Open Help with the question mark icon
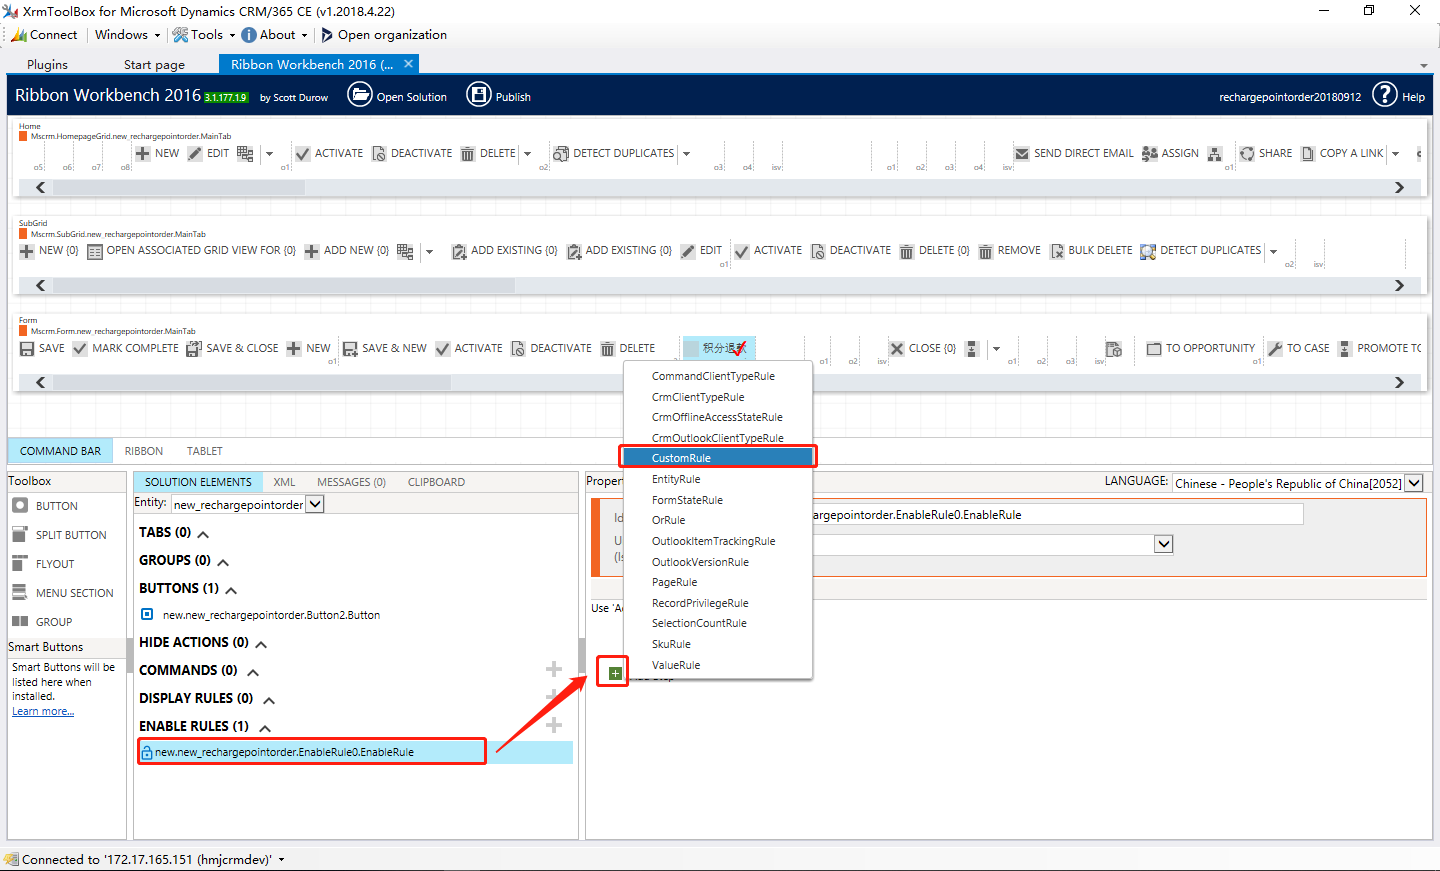Image resolution: width=1440 pixels, height=871 pixels. (1384, 95)
